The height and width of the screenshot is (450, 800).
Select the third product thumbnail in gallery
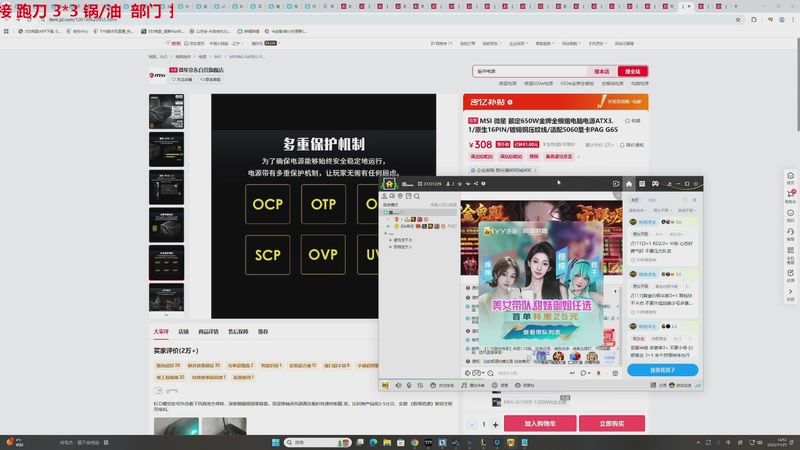(166, 187)
